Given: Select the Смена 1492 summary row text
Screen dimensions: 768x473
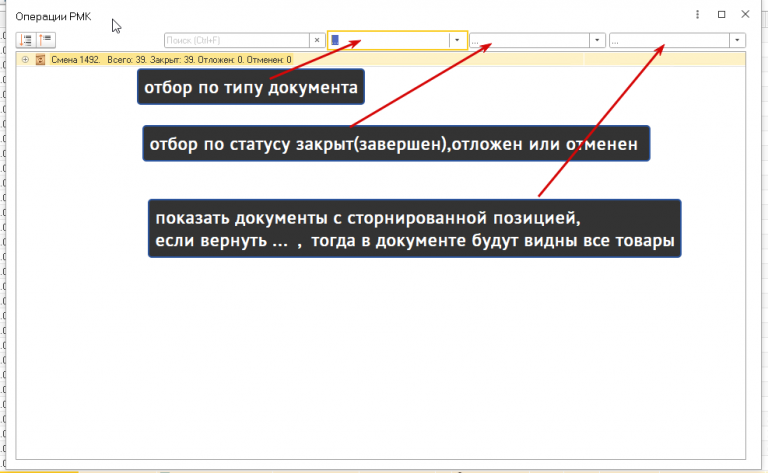Looking at the screenshot, I should [x=171, y=60].
